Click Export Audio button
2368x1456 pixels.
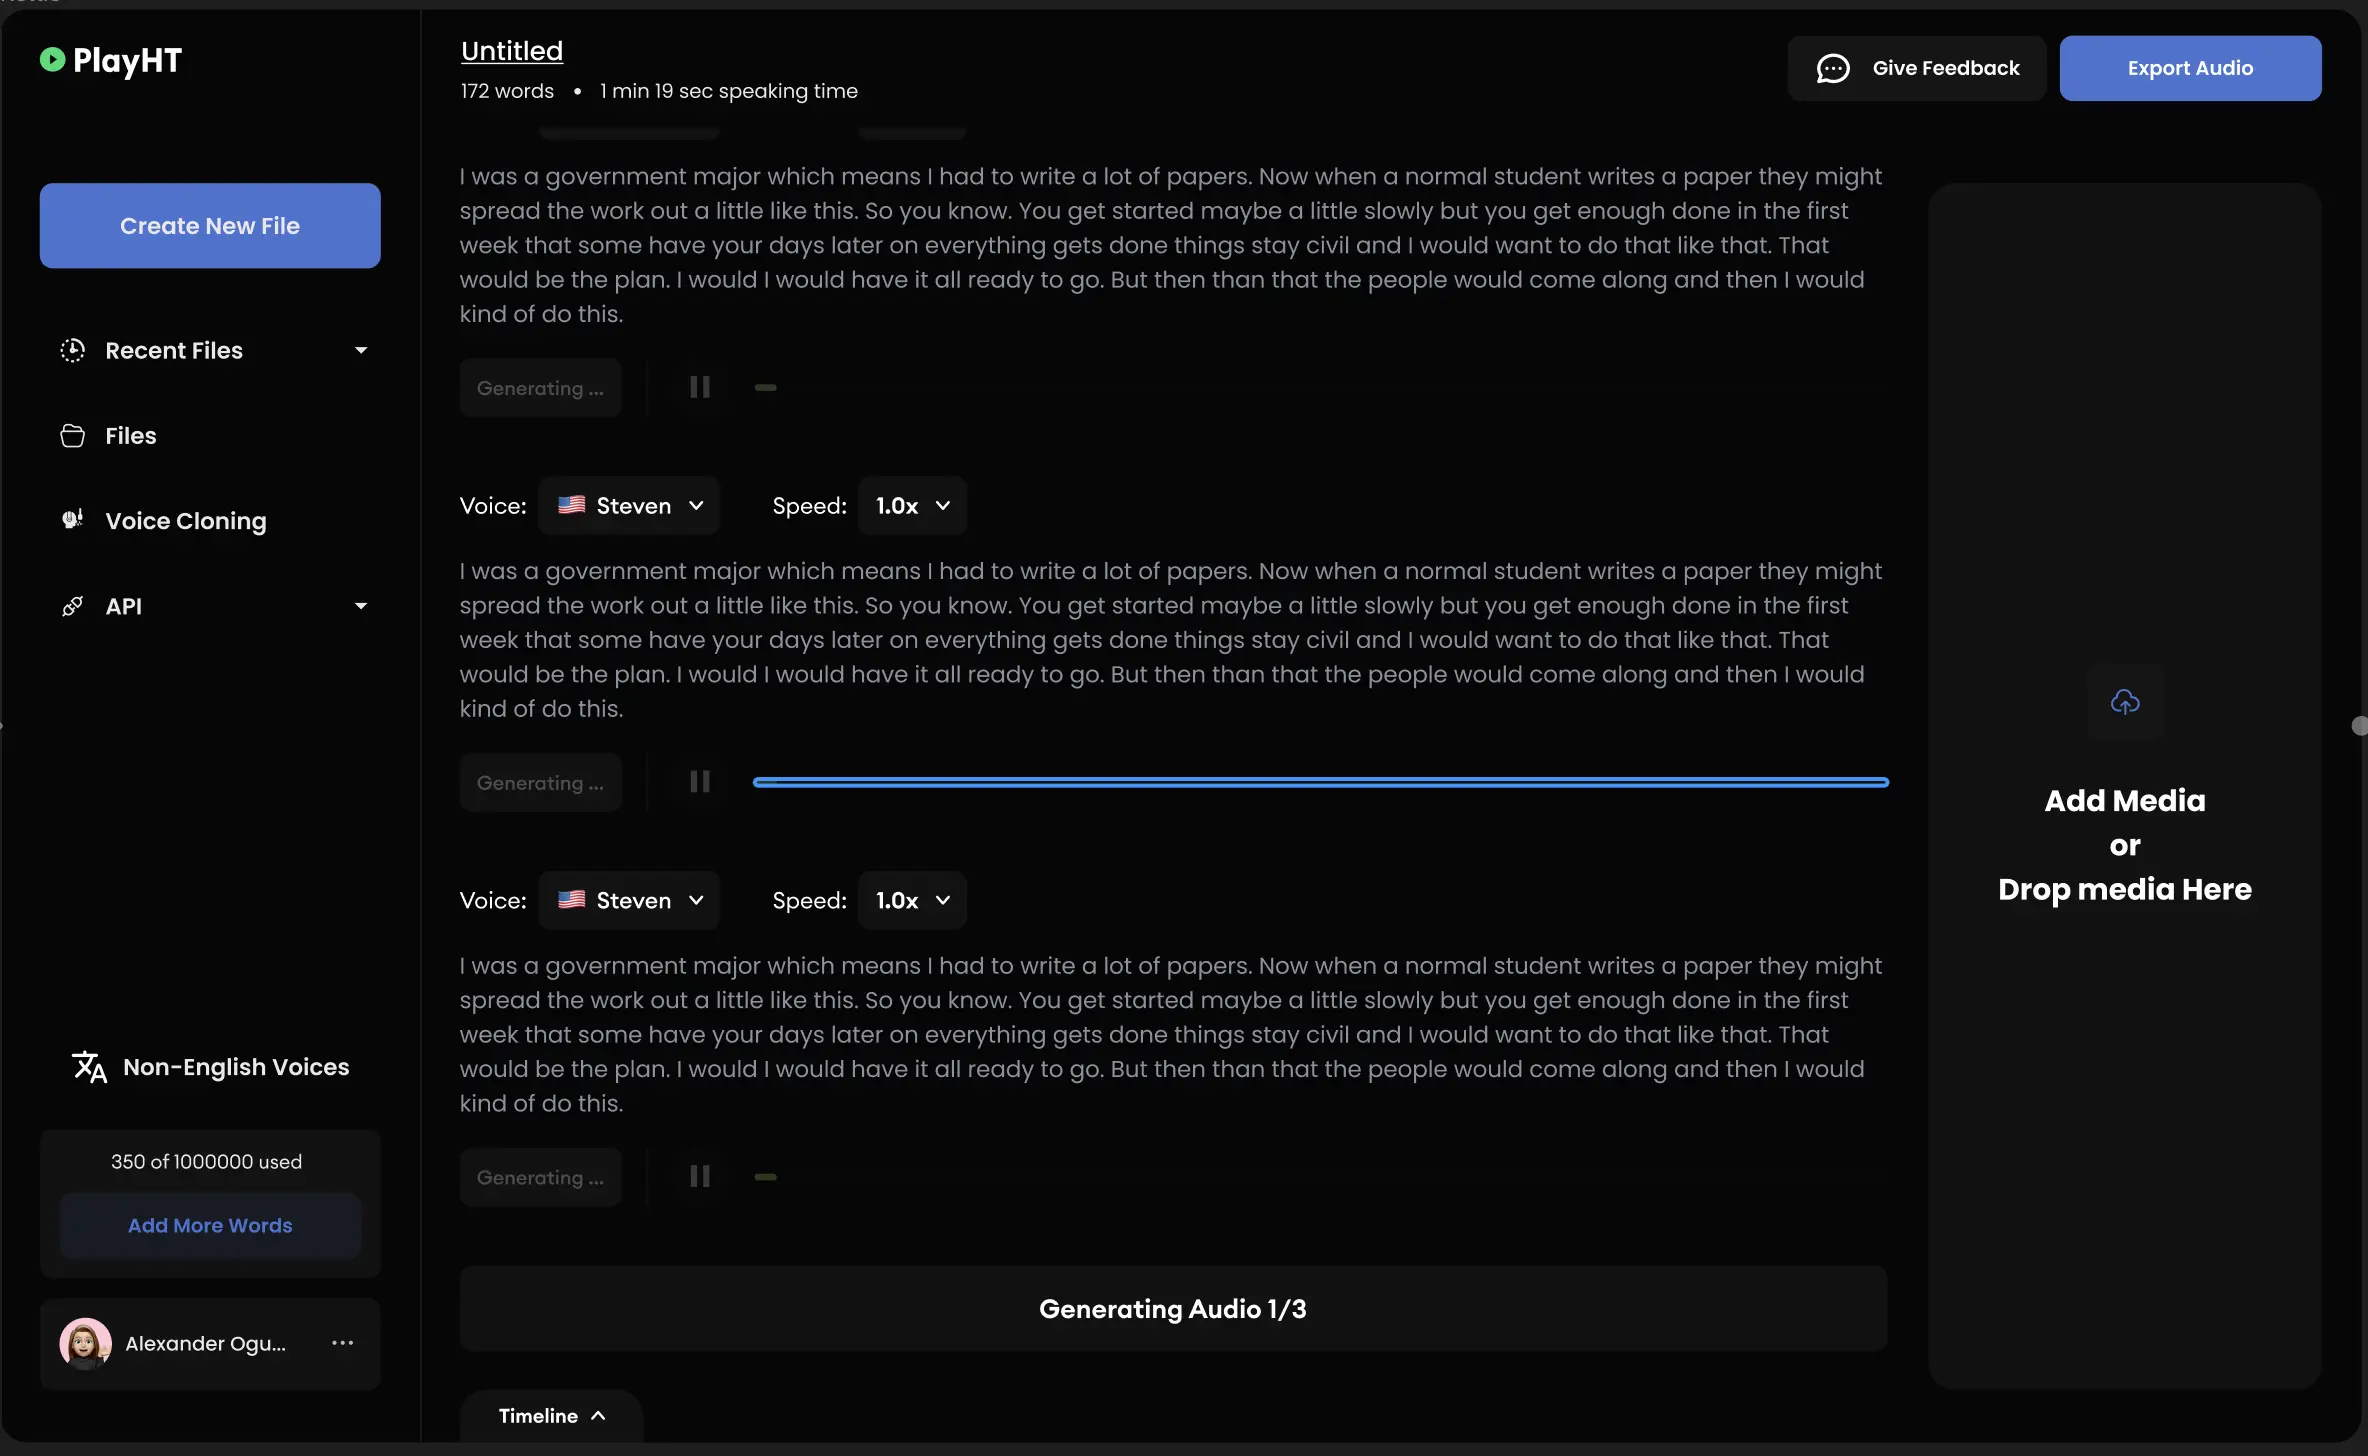pyautogui.click(x=2190, y=68)
